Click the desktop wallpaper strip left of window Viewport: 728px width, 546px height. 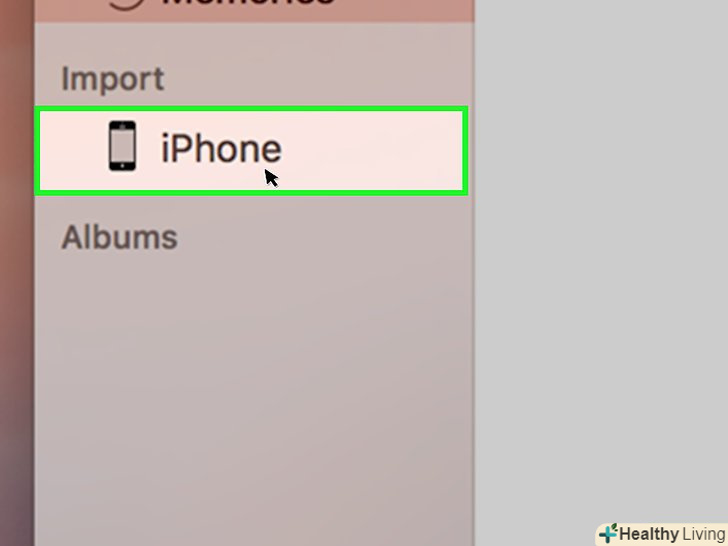[17, 273]
